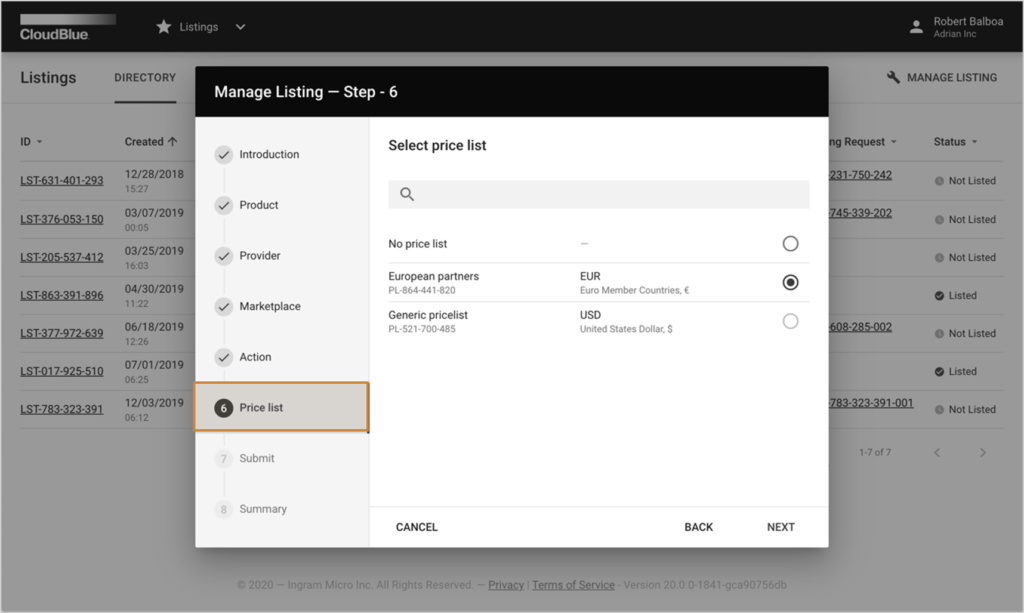Open the Status column filter dropdown
The width and height of the screenshot is (1024, 613).
pos(977,141)
